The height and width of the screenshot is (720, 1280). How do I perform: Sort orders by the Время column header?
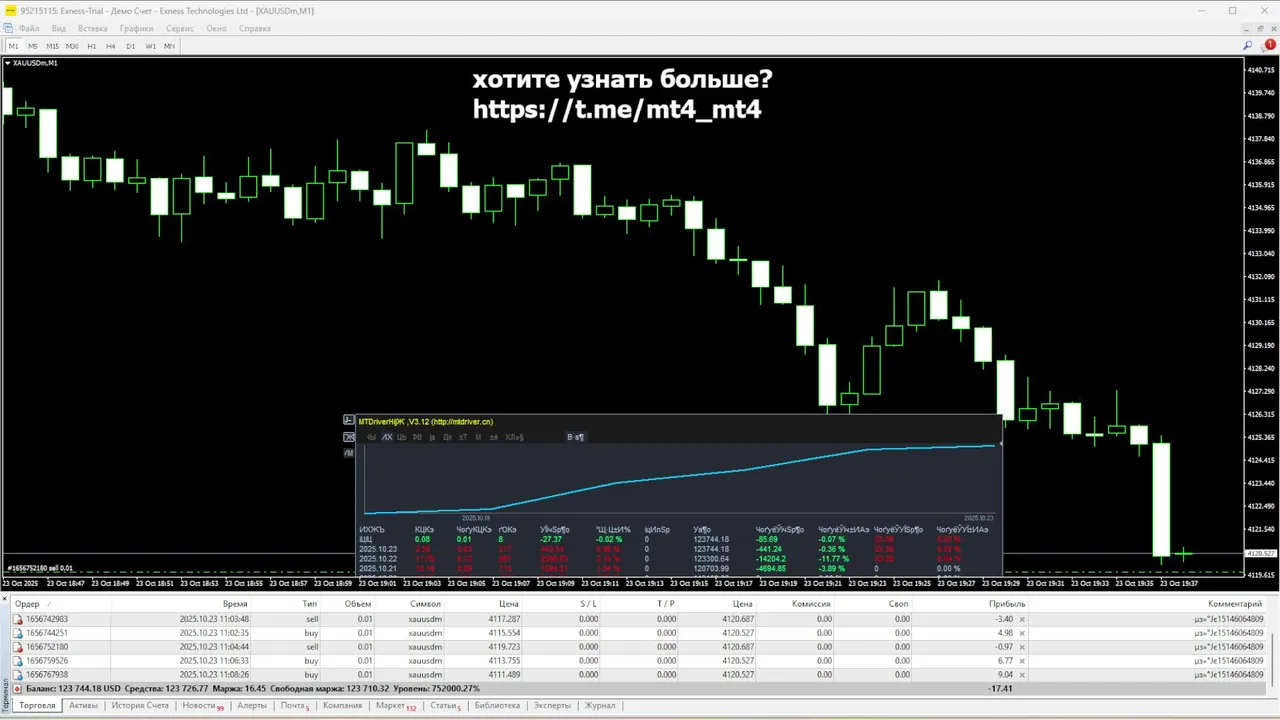(x=235, y=604)
